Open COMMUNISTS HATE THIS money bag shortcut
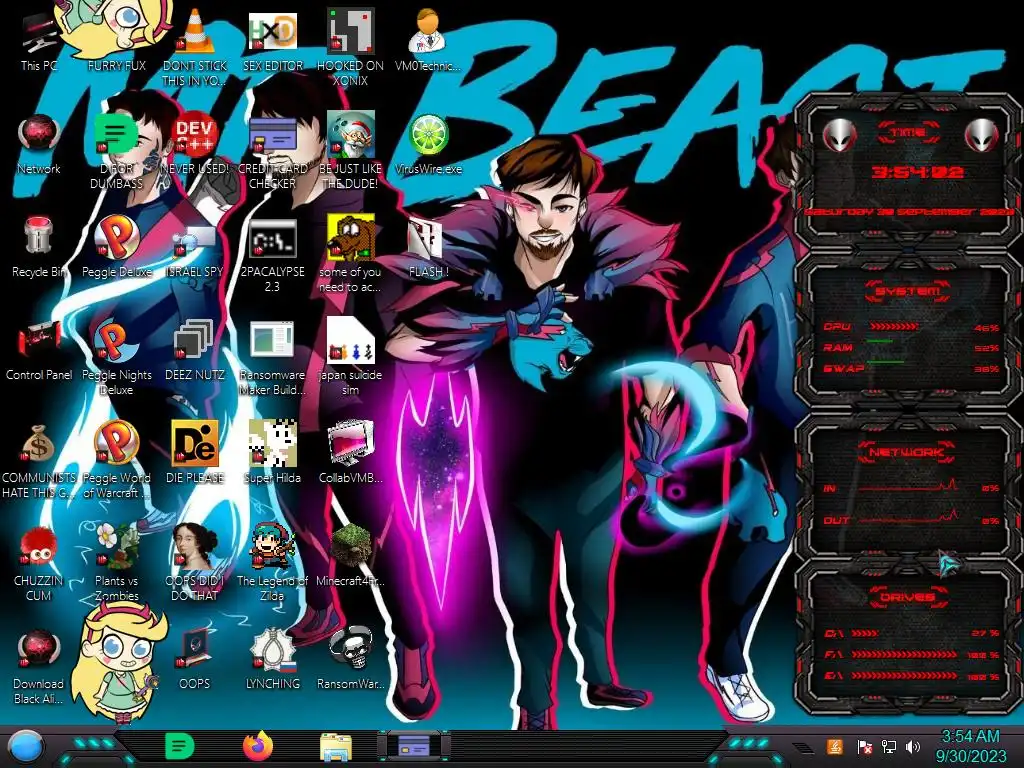The width and height of the screenshot is (1024, 768). 39,460
